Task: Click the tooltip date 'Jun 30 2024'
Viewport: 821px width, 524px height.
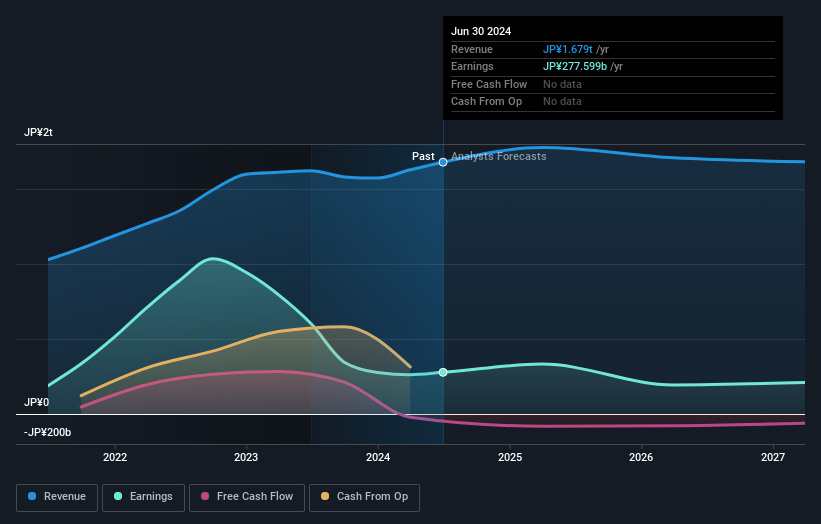Action: 481,31
